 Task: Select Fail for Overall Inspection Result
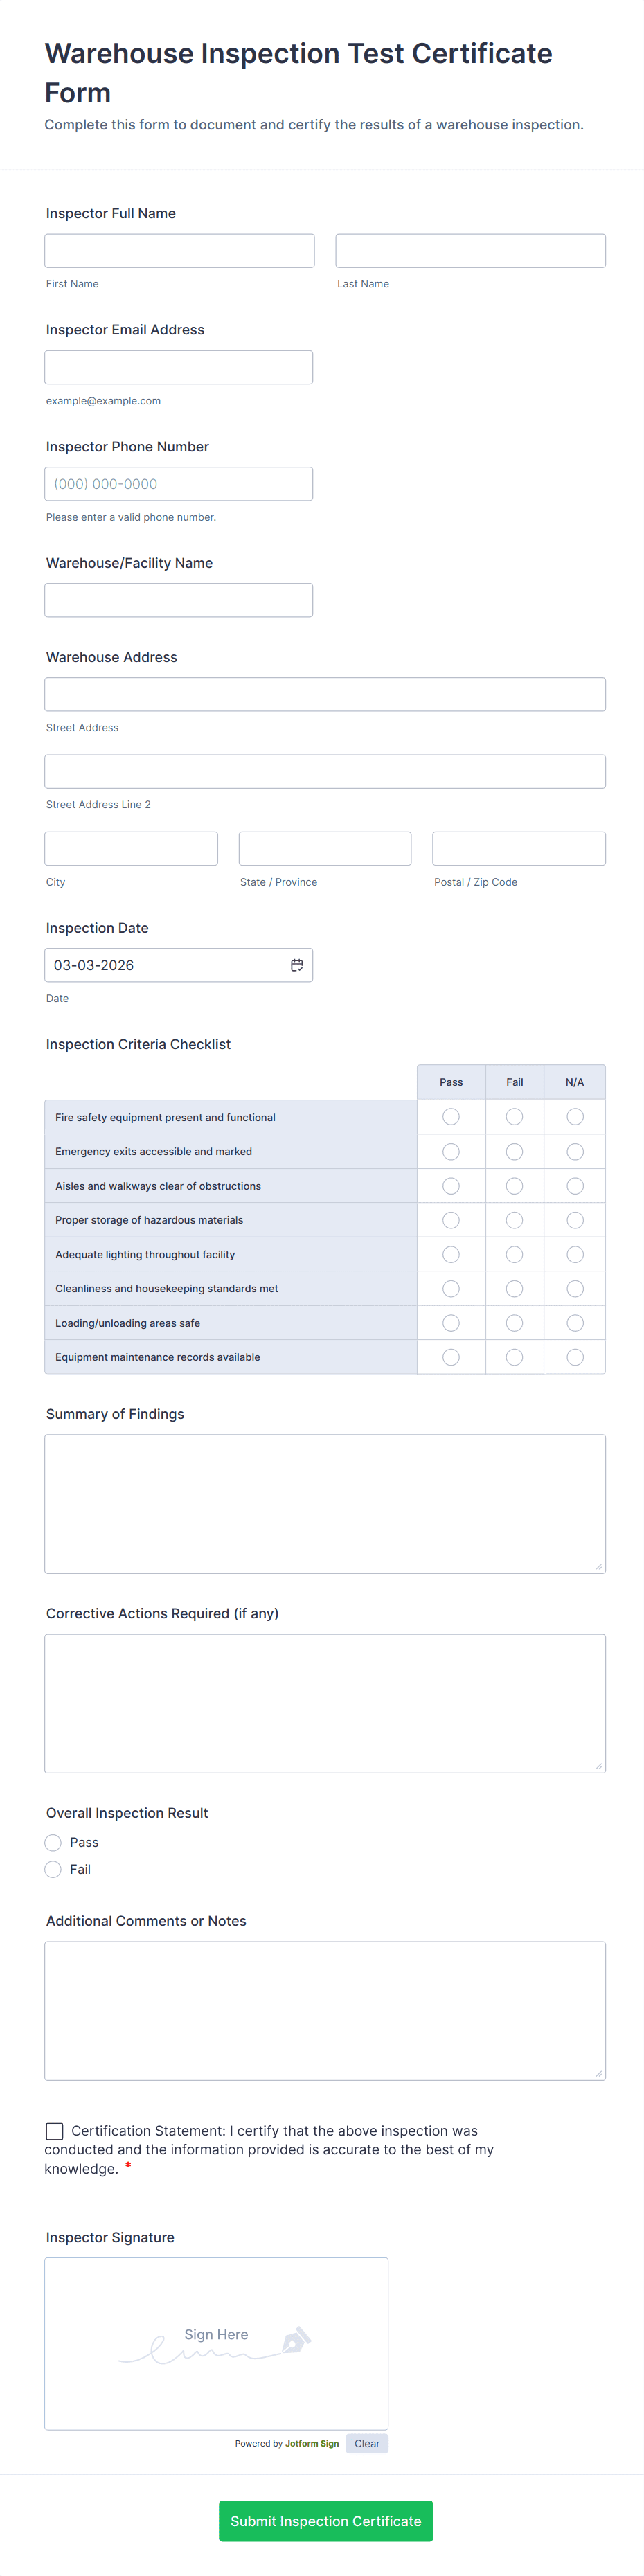[54, 1870]
